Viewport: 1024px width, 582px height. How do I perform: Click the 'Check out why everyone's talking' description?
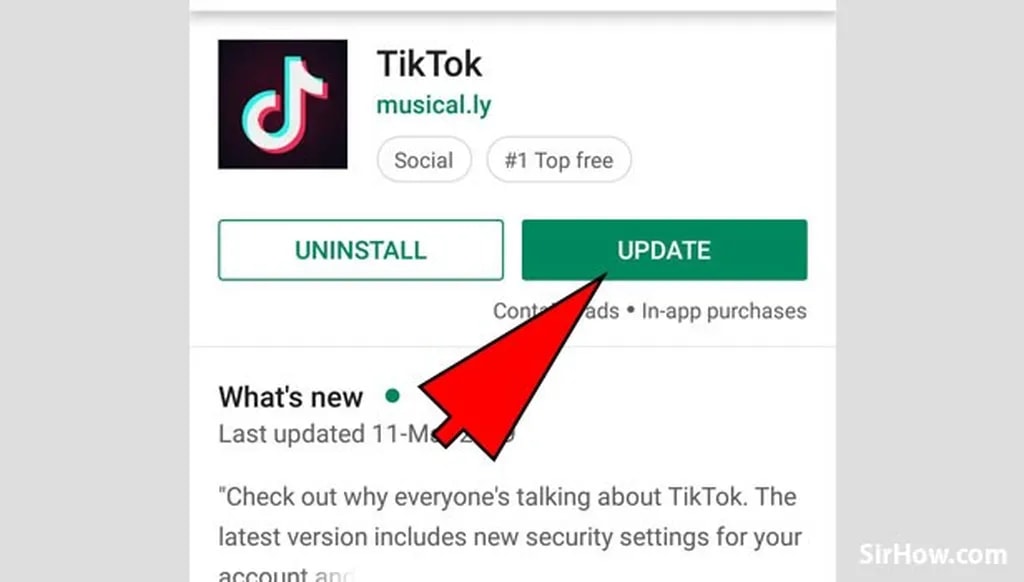(507, 497)
